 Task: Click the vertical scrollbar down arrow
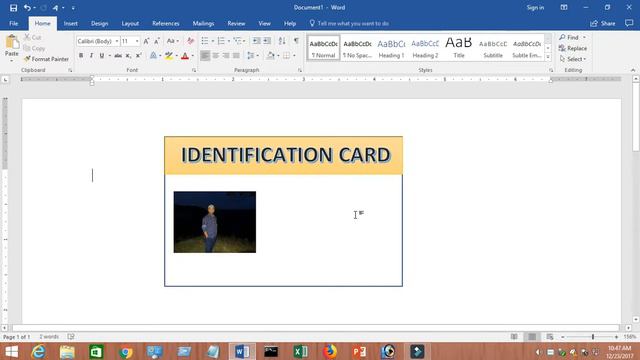tap(636, 319)
